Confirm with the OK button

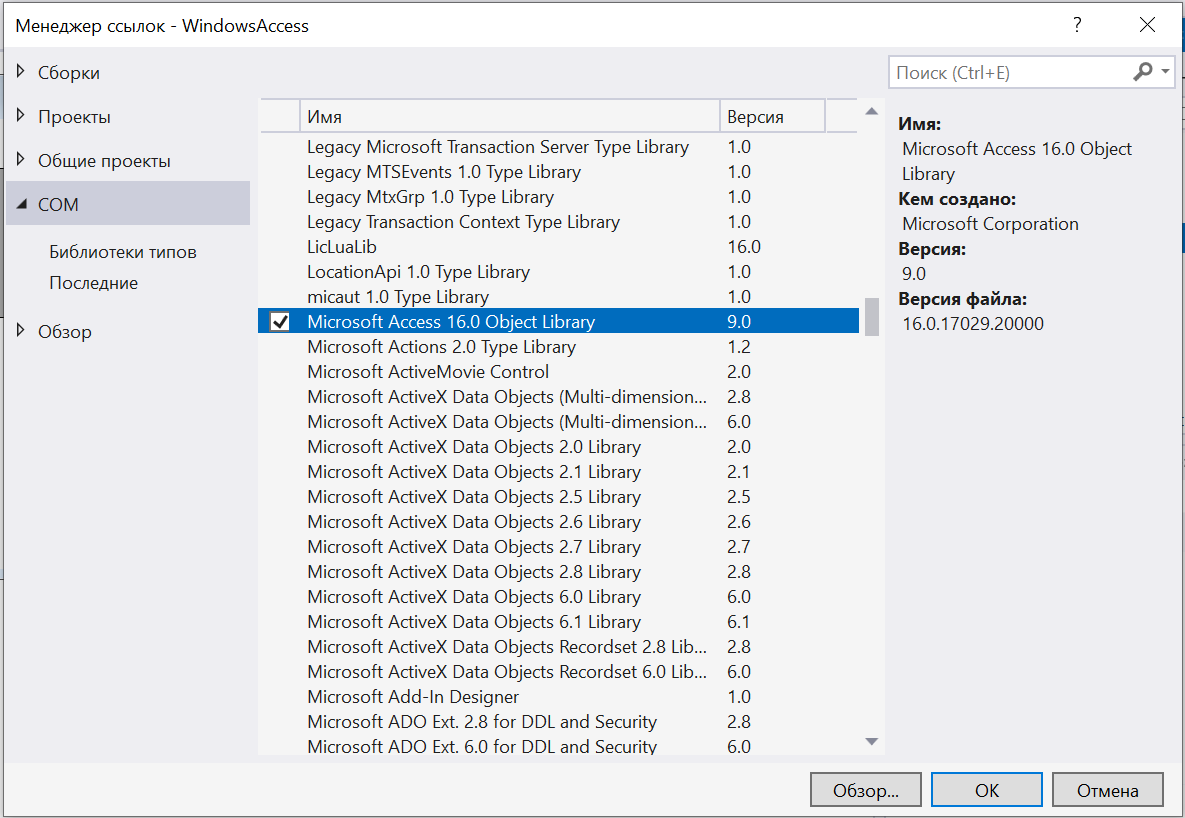986,790
